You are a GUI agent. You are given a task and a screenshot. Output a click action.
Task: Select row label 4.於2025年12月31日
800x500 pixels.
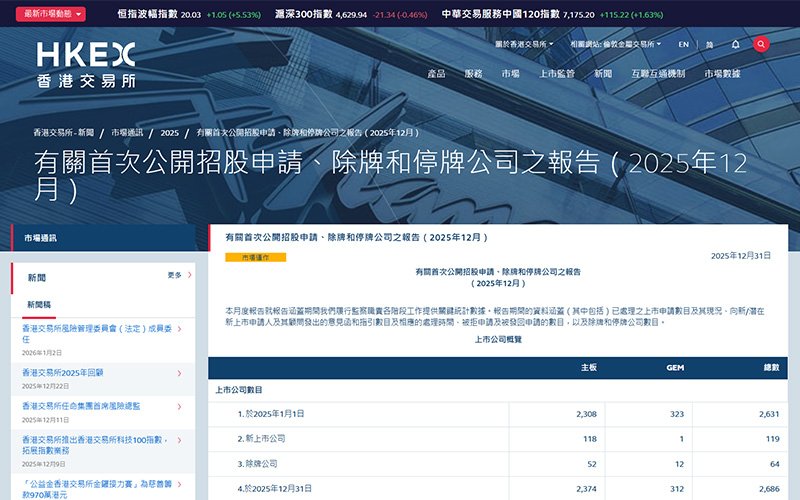[x=274, y=489]
